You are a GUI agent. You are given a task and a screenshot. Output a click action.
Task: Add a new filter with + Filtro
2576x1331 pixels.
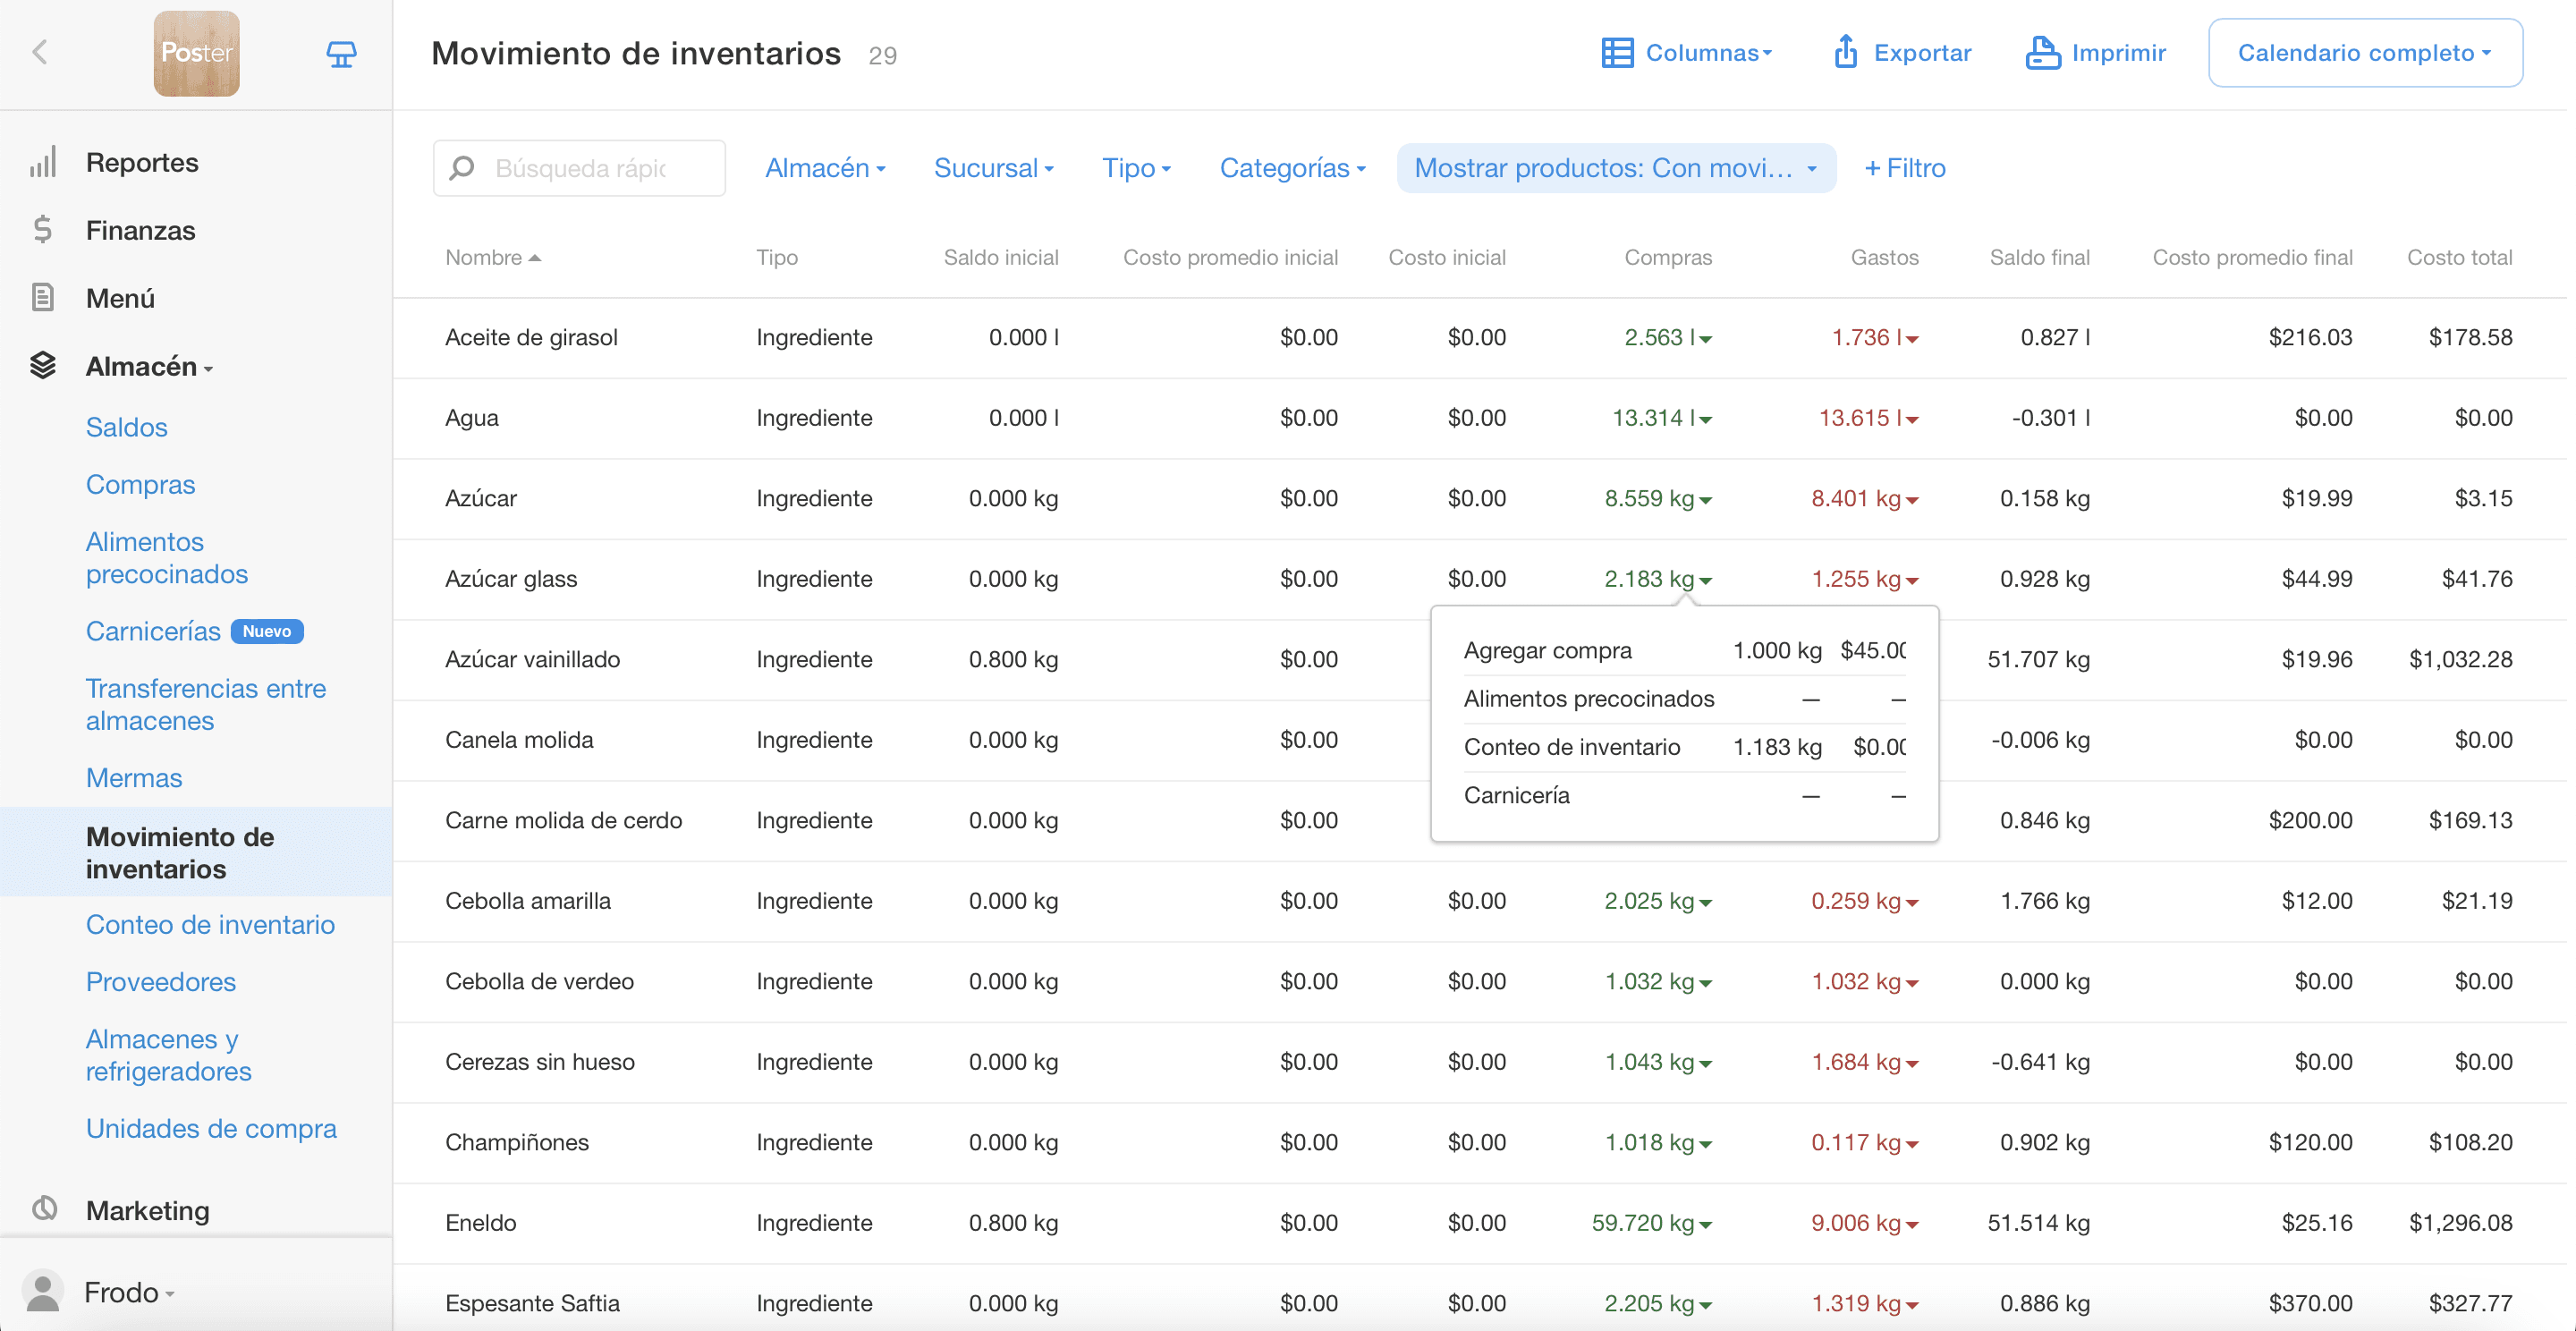click(x=1904, y=168)
